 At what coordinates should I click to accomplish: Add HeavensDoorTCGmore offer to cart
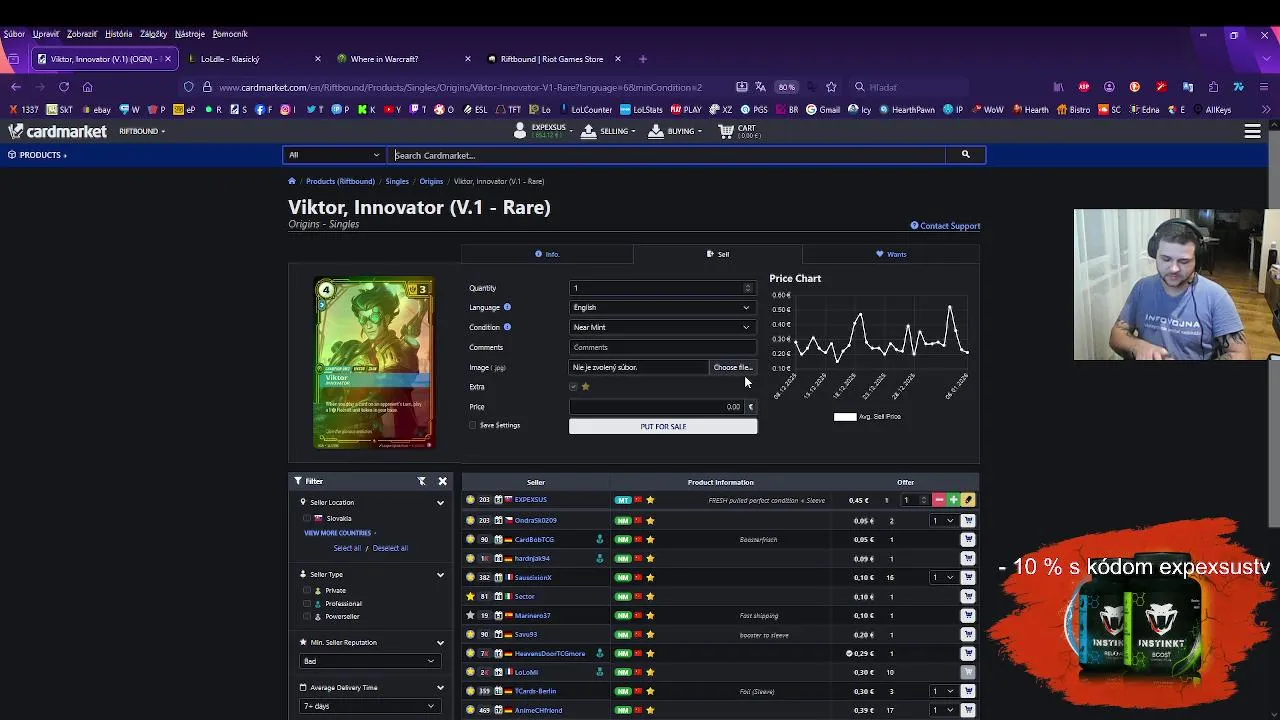(x=968, y=653)
